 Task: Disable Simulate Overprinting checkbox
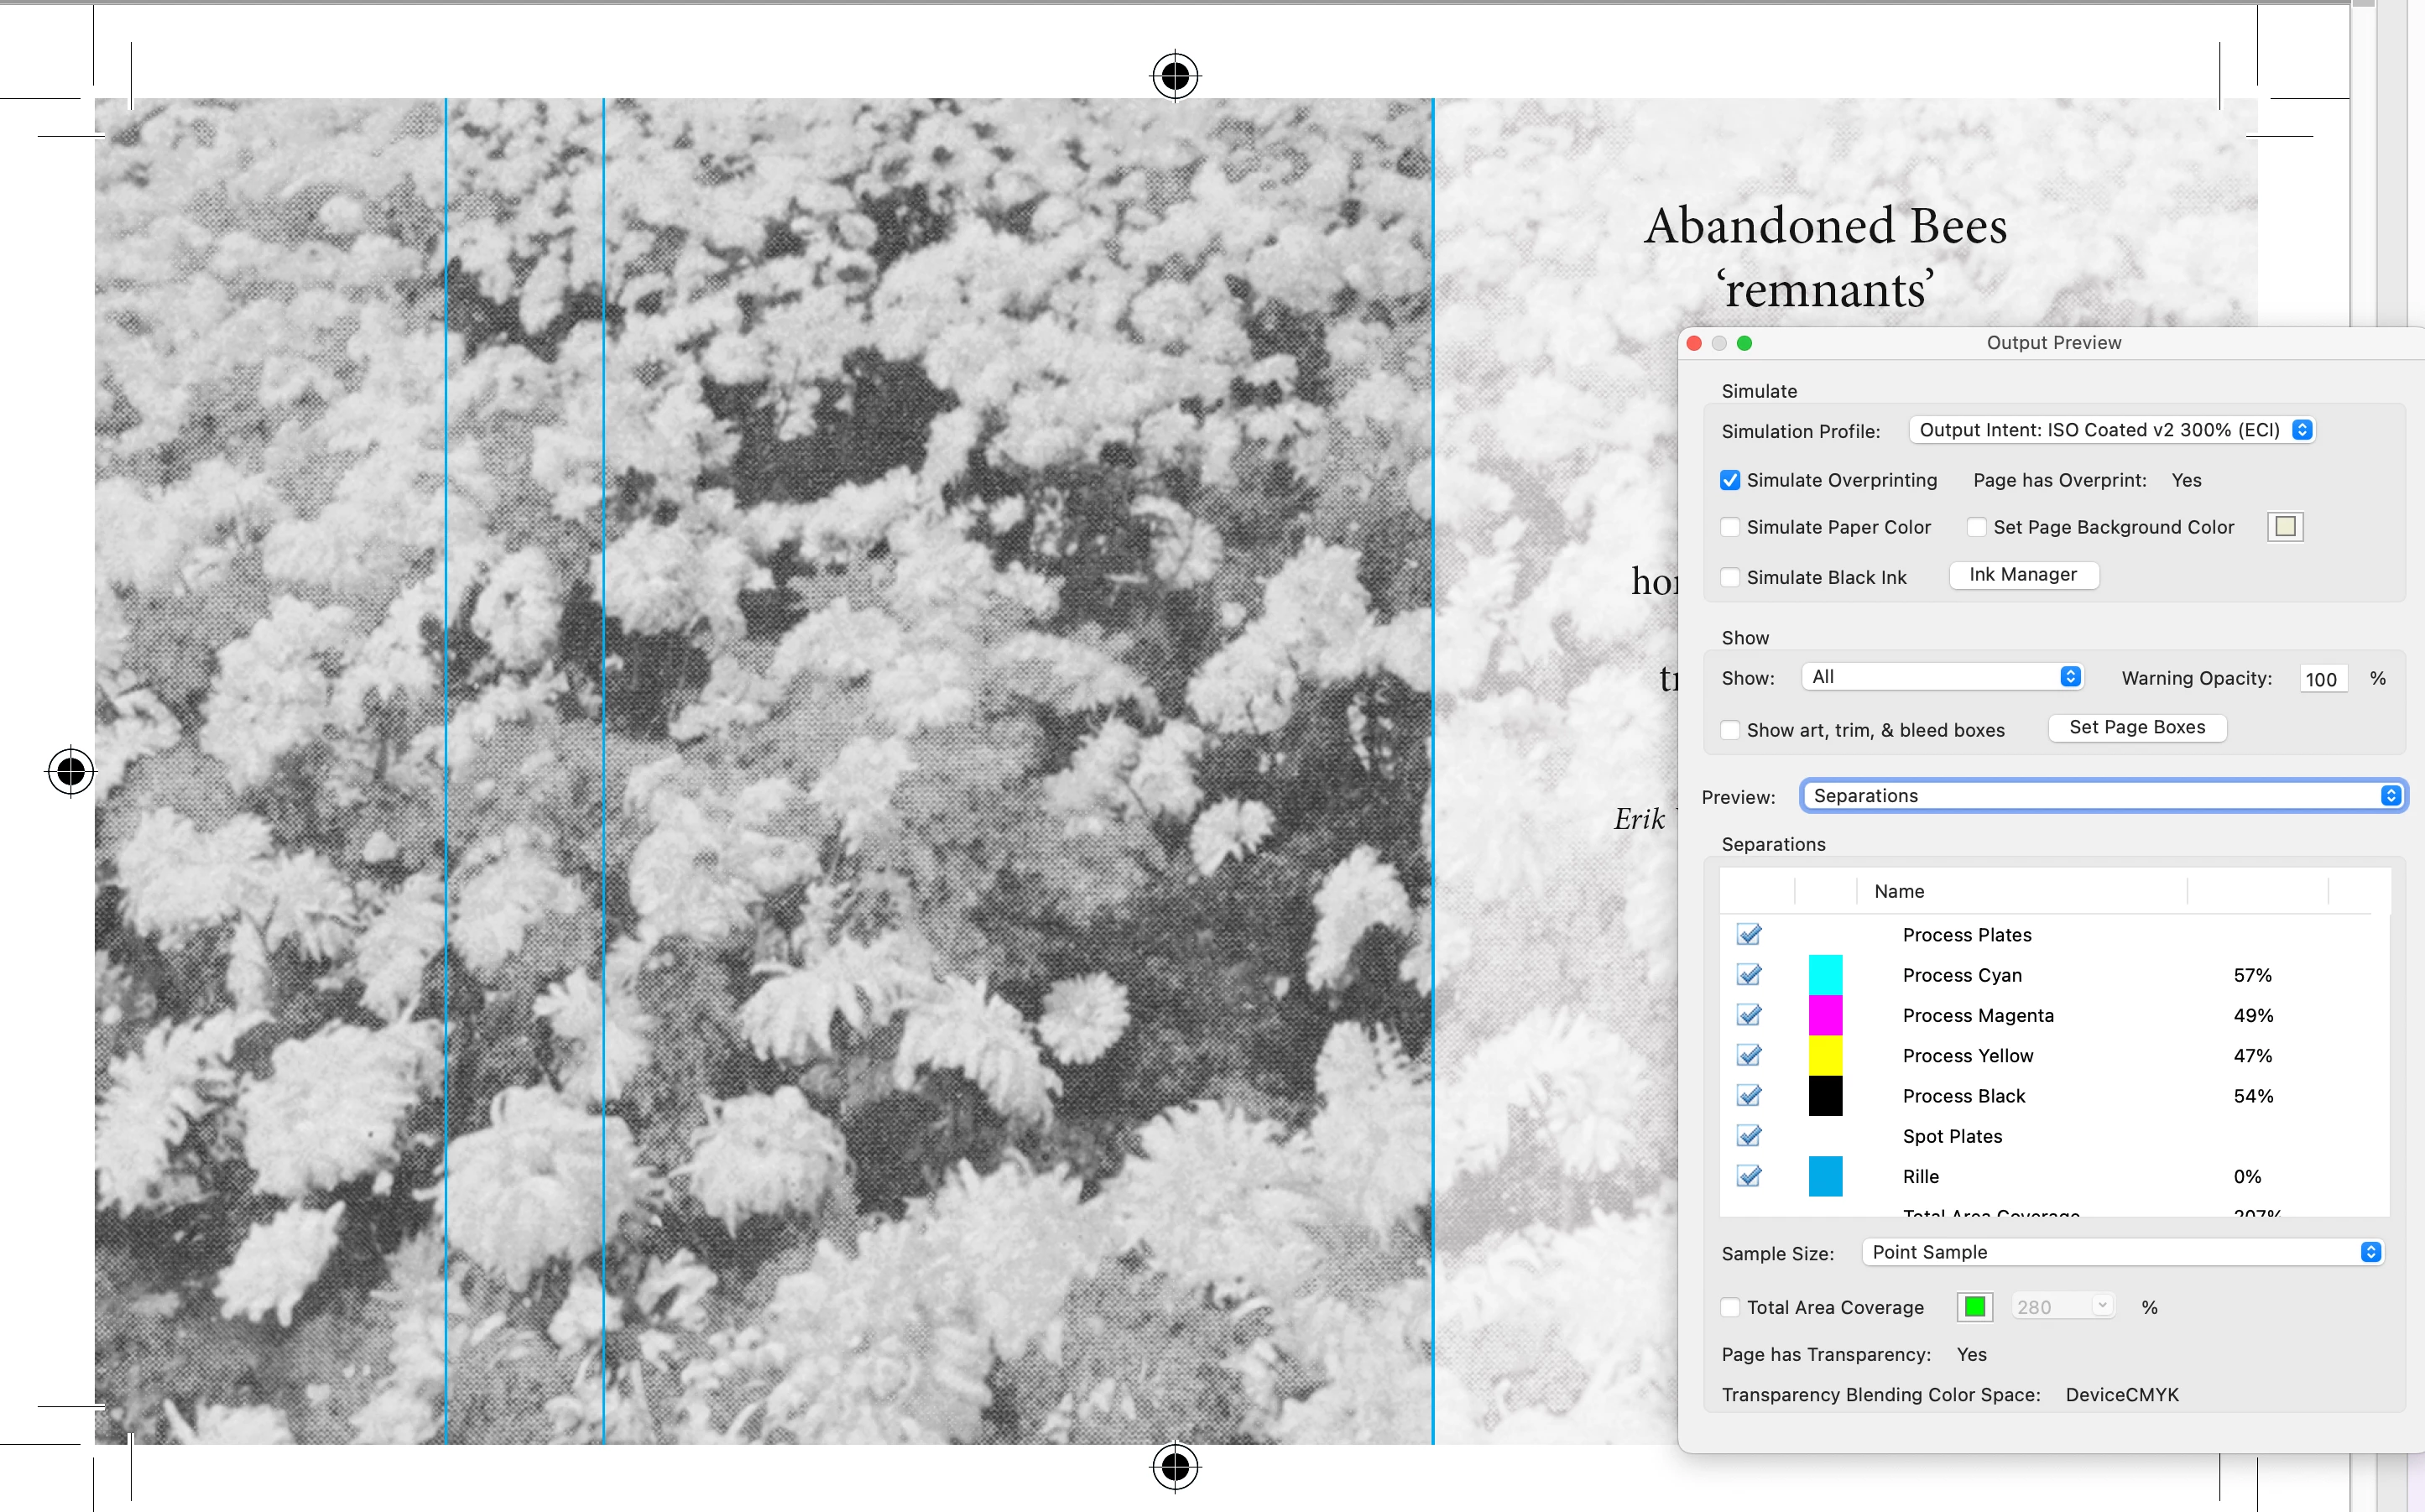tap(1730, 480)
